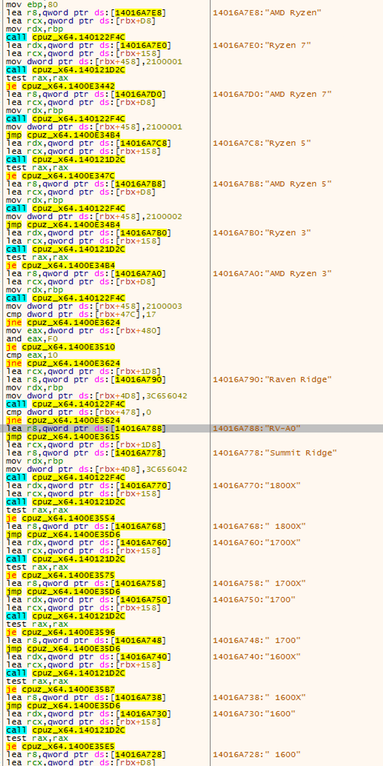Select mov [rbx+458],2100003 instruction
Image resolution: width=383 pixels, height=766 pixels.
(x=94, y=306)
